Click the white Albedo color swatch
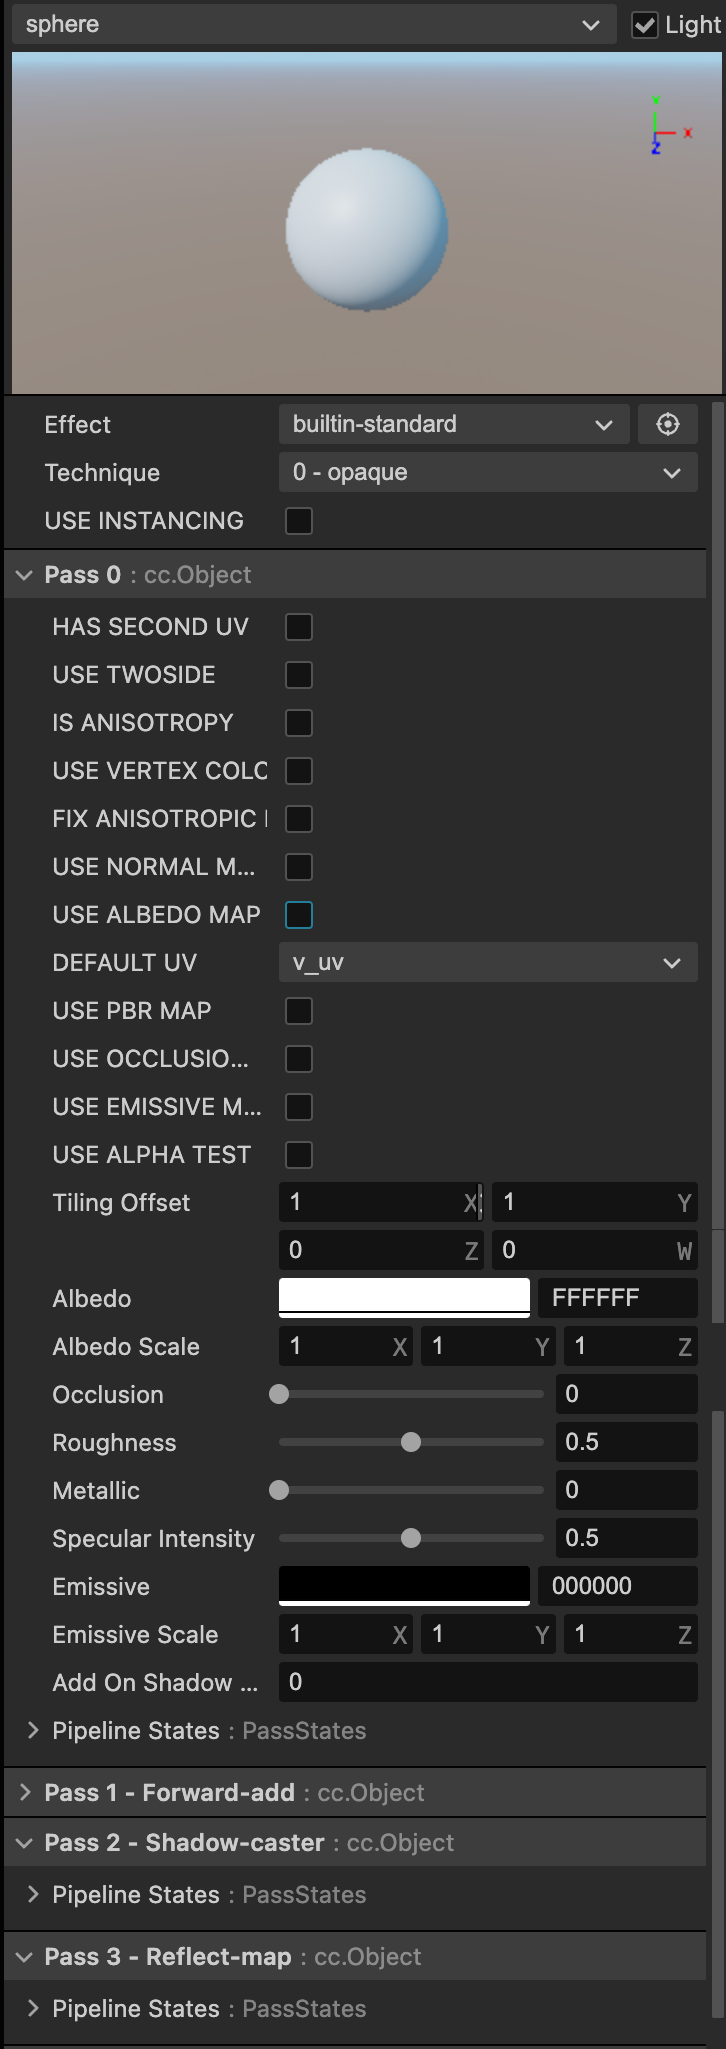726x2049 pixels. point(404,1297)
